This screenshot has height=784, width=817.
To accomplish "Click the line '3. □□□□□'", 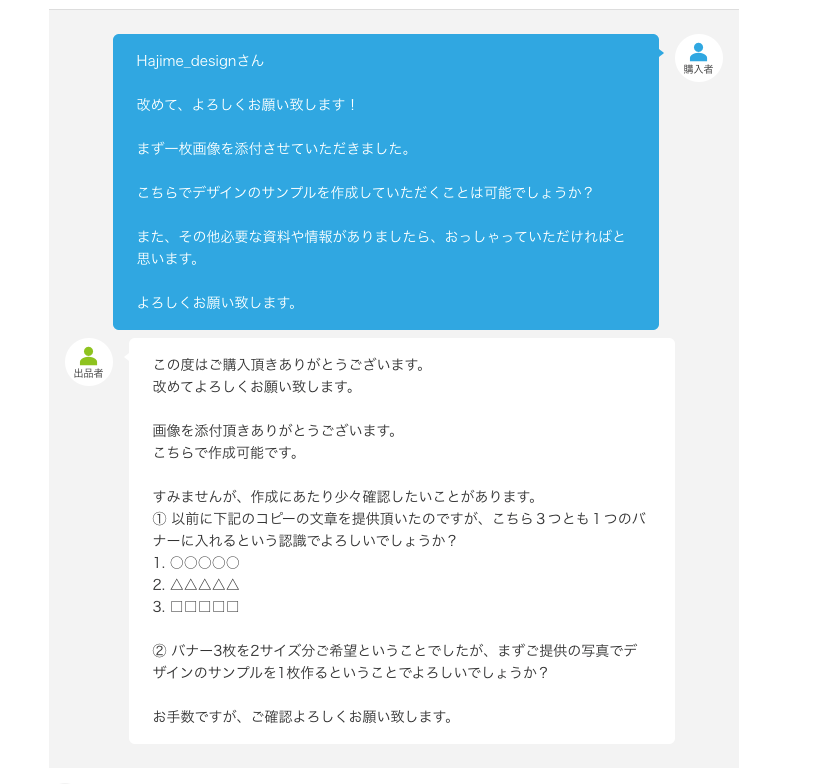I will pyautogui.click(x=196, y=607).
